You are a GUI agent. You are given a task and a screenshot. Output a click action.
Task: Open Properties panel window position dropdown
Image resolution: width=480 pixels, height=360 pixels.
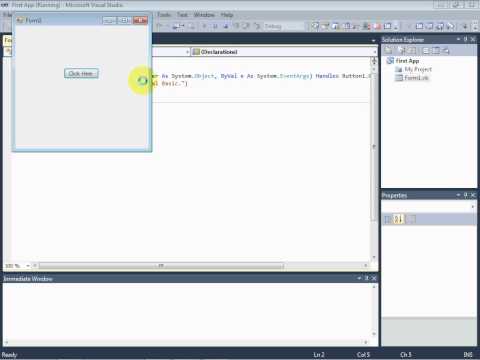click(459, 195)
